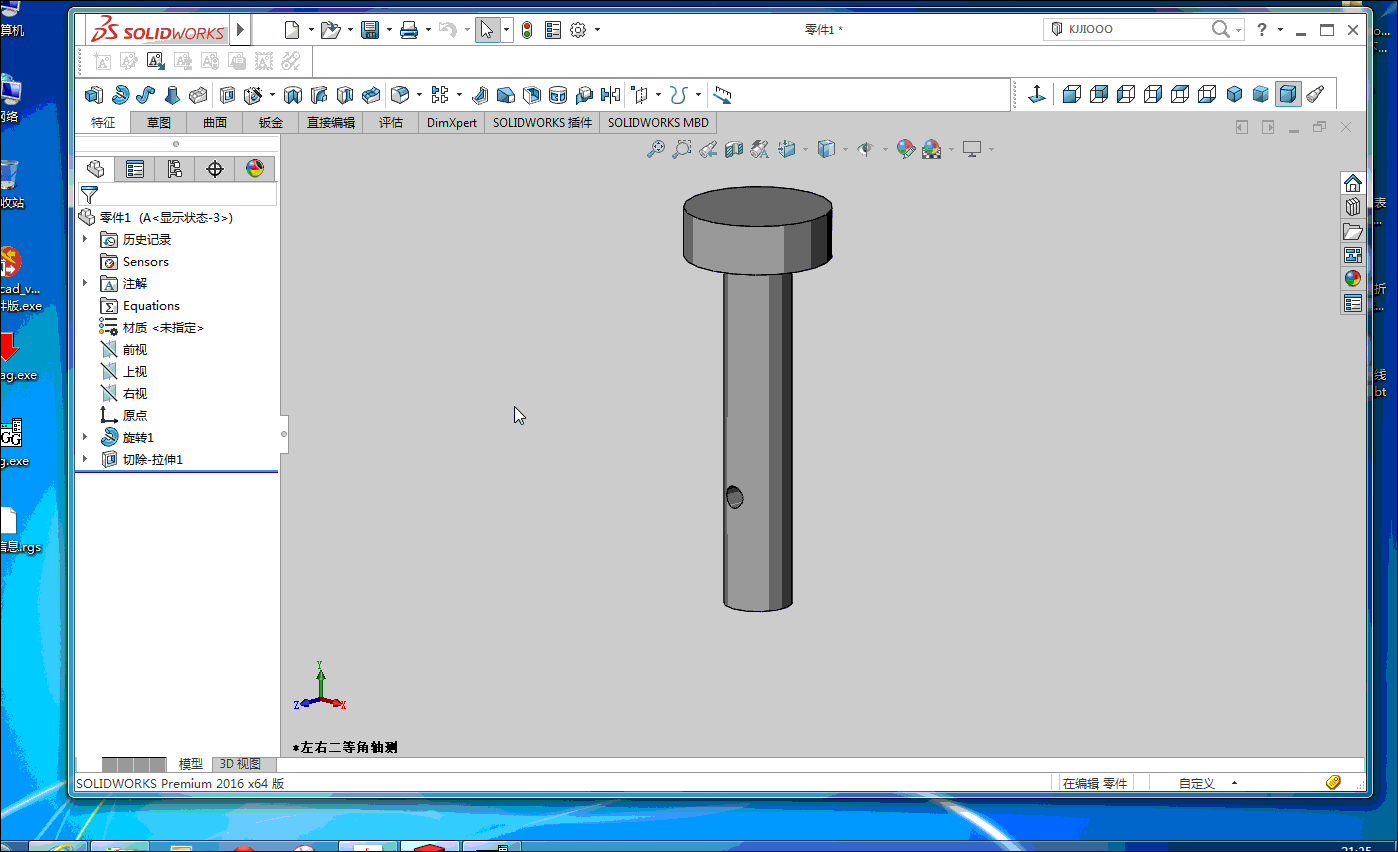
Task: Click the Print icon
Action: pos(409,30)
